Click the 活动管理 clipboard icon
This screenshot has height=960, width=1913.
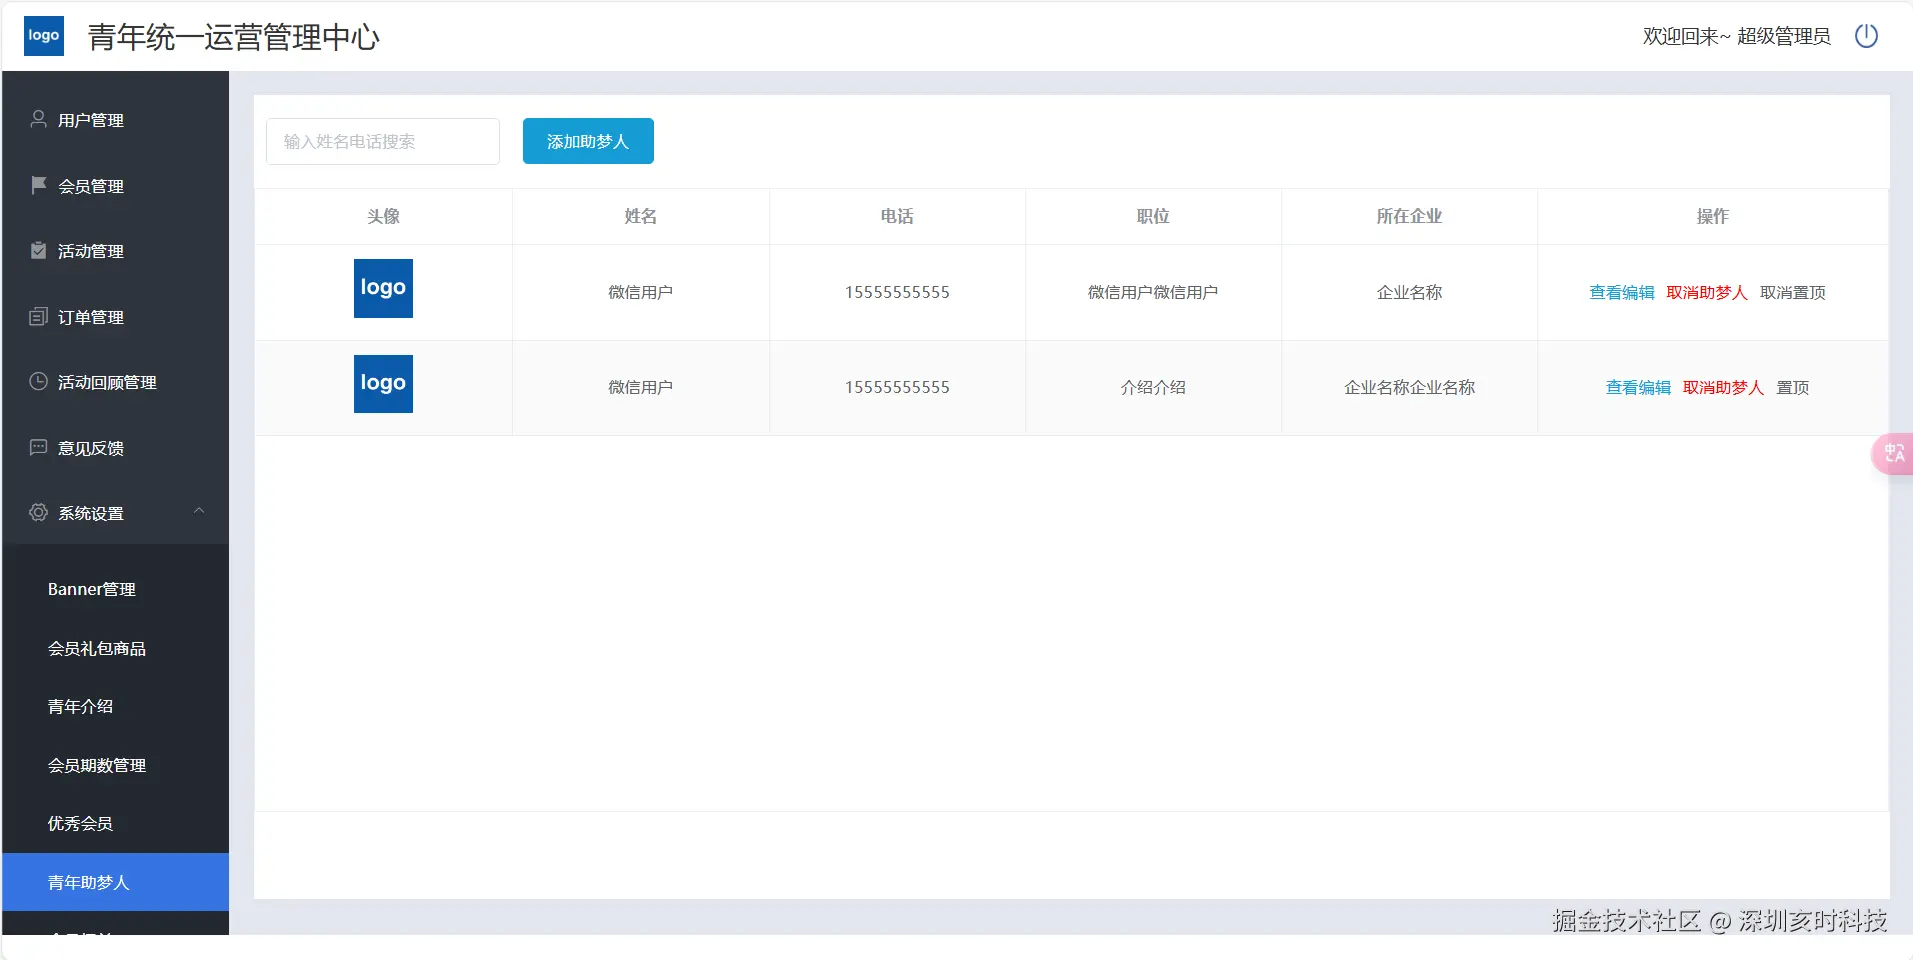[39, 250]
